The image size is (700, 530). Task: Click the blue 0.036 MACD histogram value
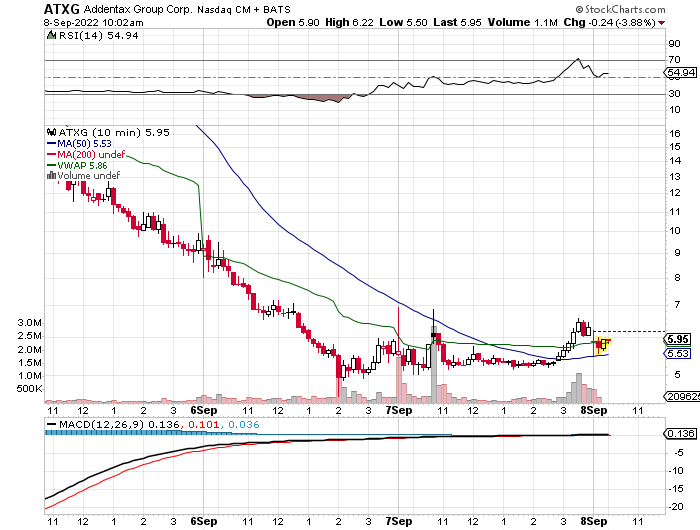coord(244,425)
